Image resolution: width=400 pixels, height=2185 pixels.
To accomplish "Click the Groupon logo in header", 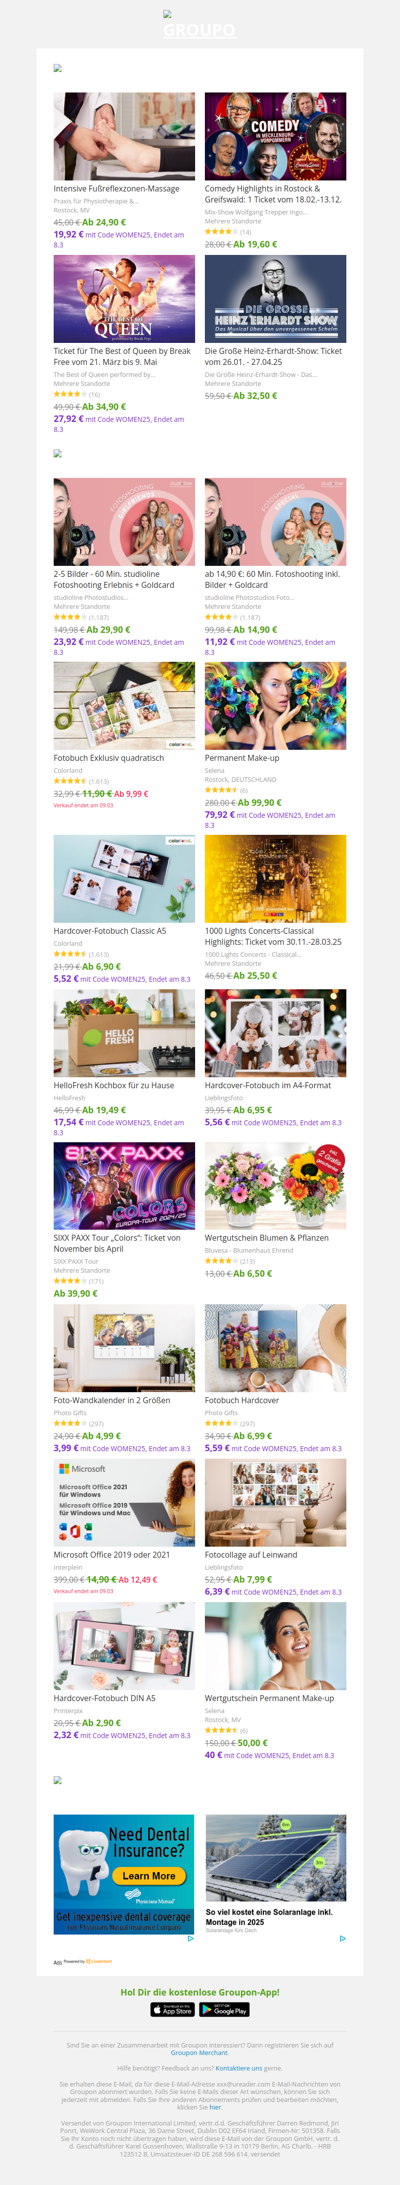I will (200, 30).
